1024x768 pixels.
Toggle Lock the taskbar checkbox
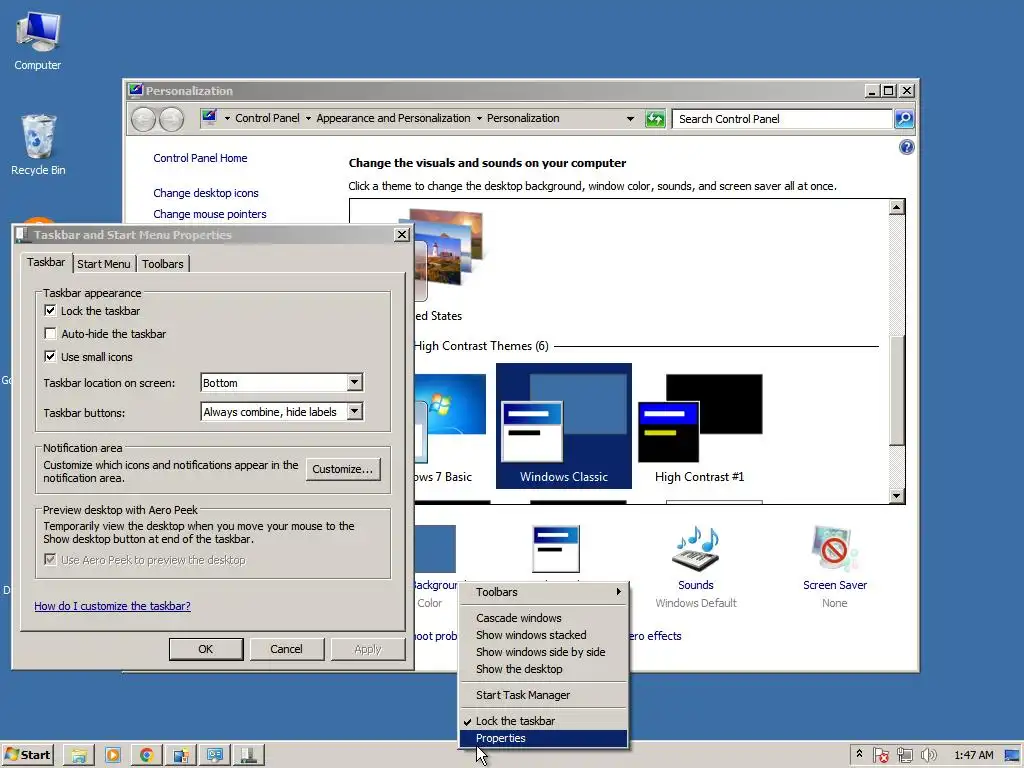[50, 310]
